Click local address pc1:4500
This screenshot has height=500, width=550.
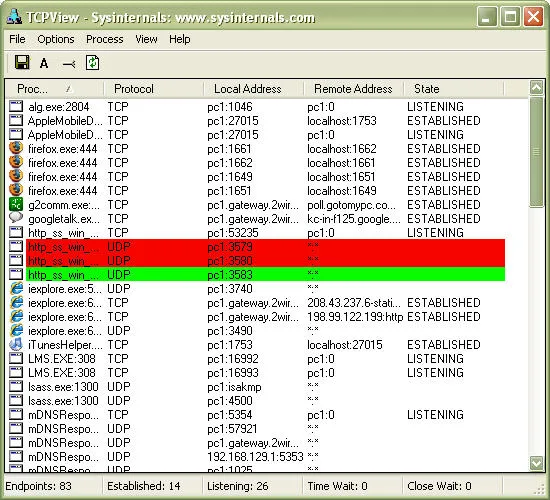(x=230, y=401)
